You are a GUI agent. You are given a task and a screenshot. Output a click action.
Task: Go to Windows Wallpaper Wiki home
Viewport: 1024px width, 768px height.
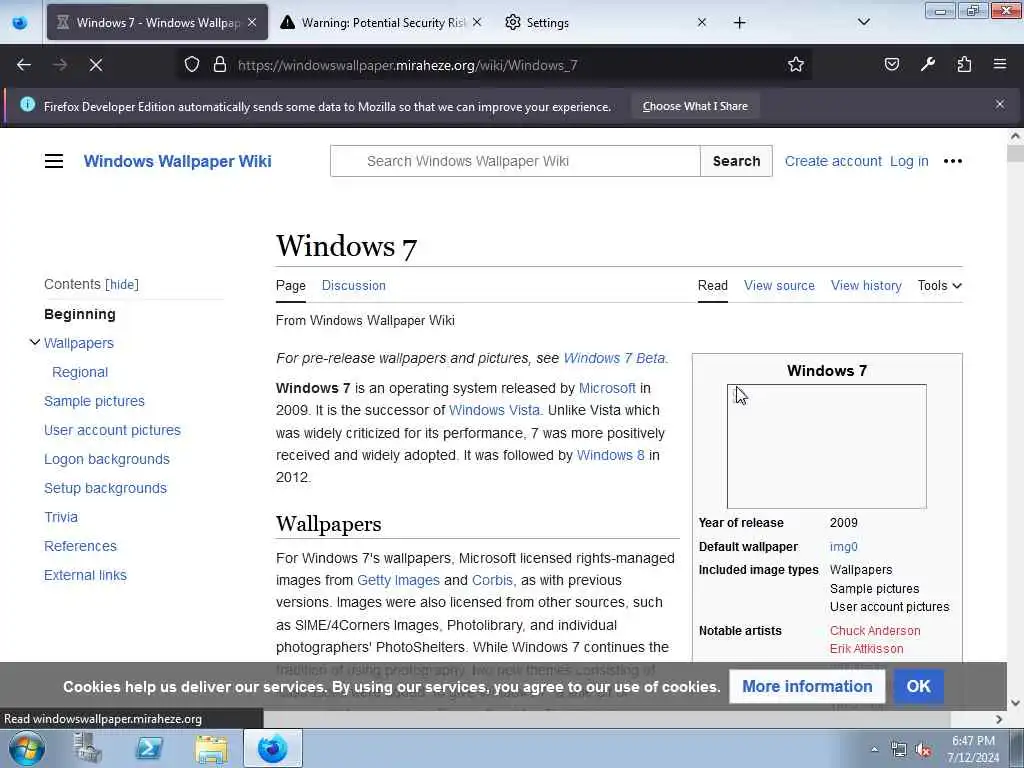tap(178, 161)
